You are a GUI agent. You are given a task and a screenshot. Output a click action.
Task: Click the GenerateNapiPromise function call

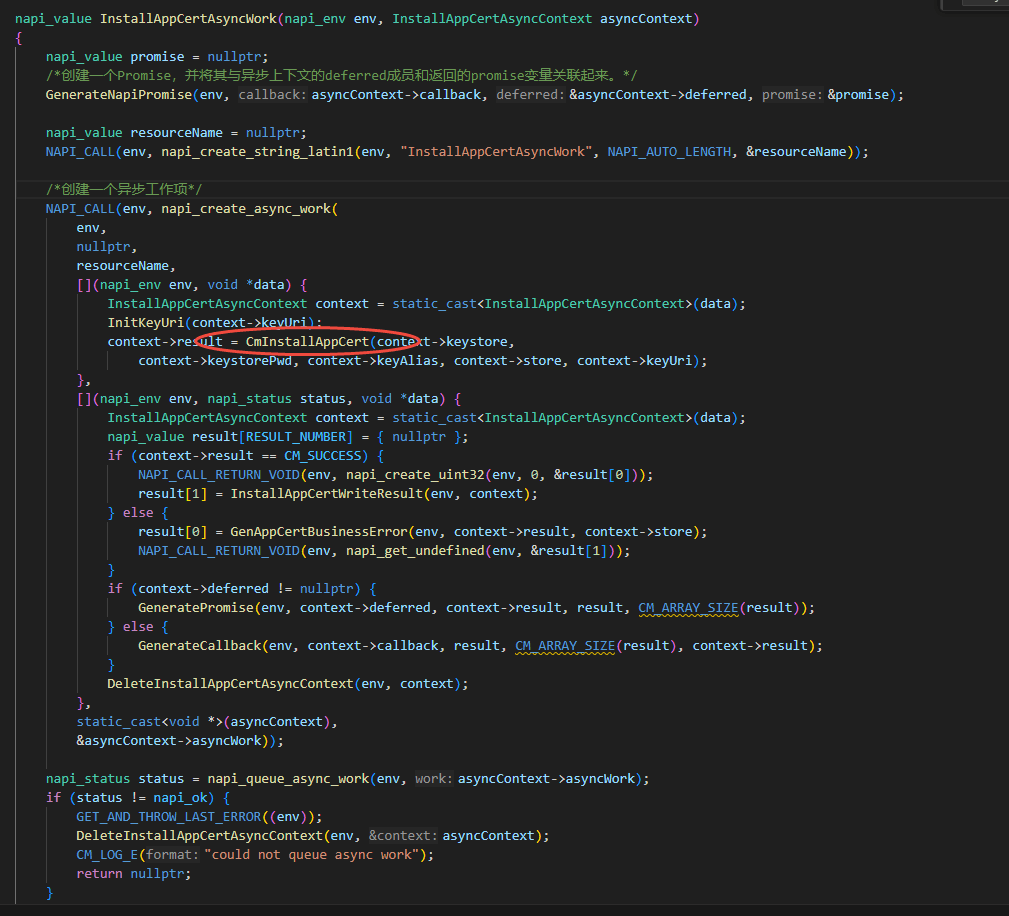[118, 95]
